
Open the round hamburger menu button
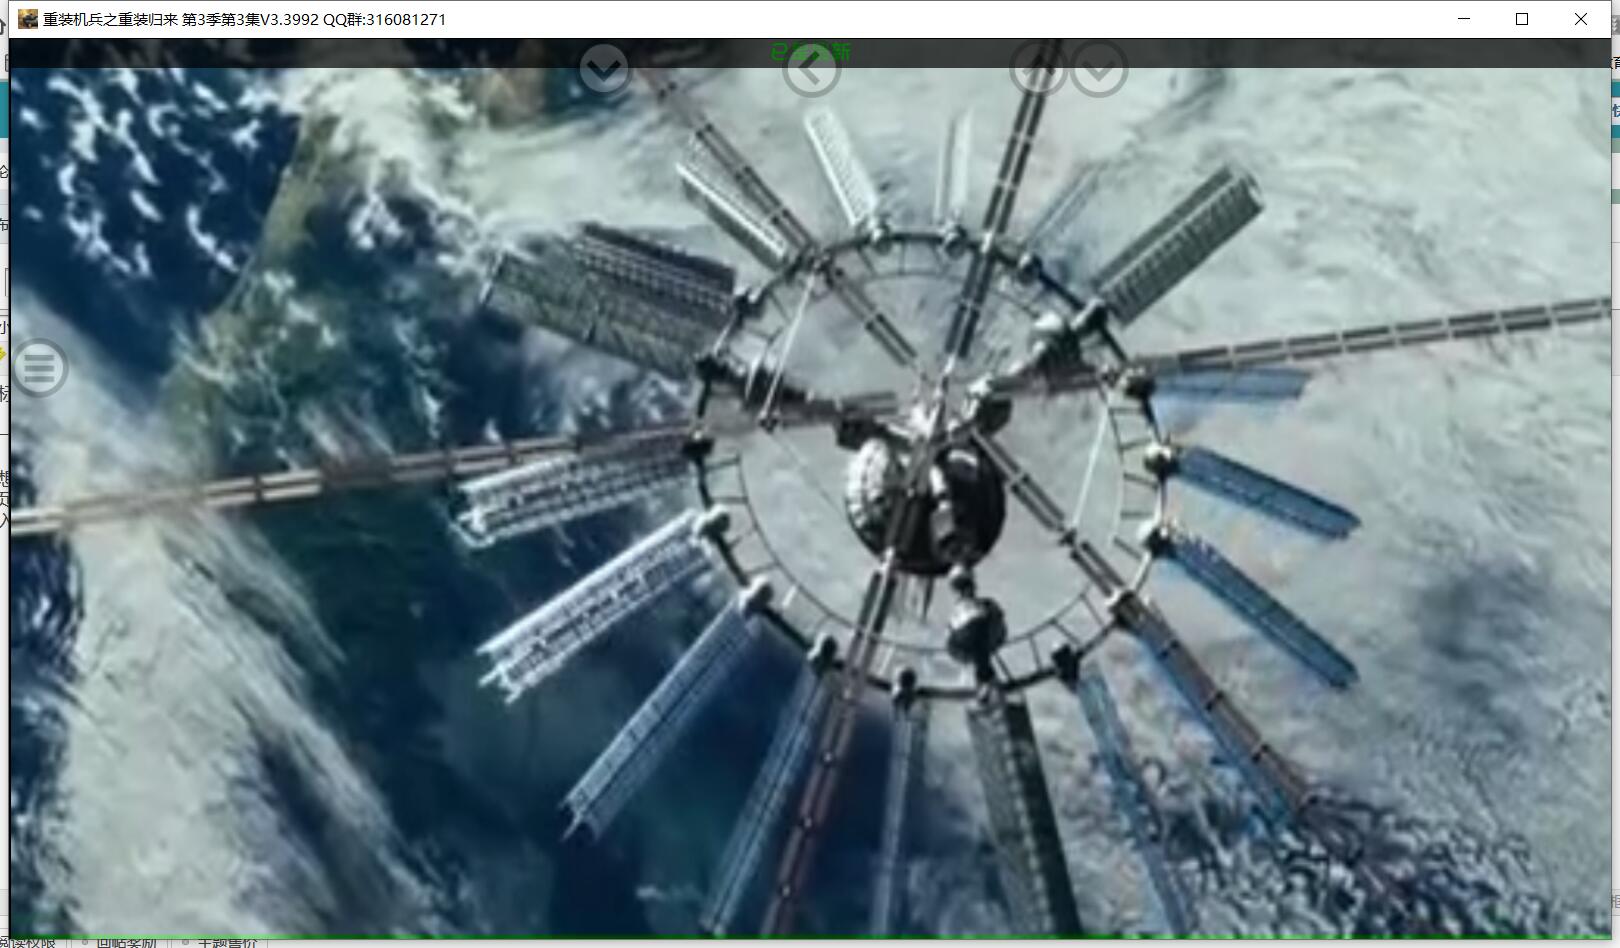(x=39, y=368)
